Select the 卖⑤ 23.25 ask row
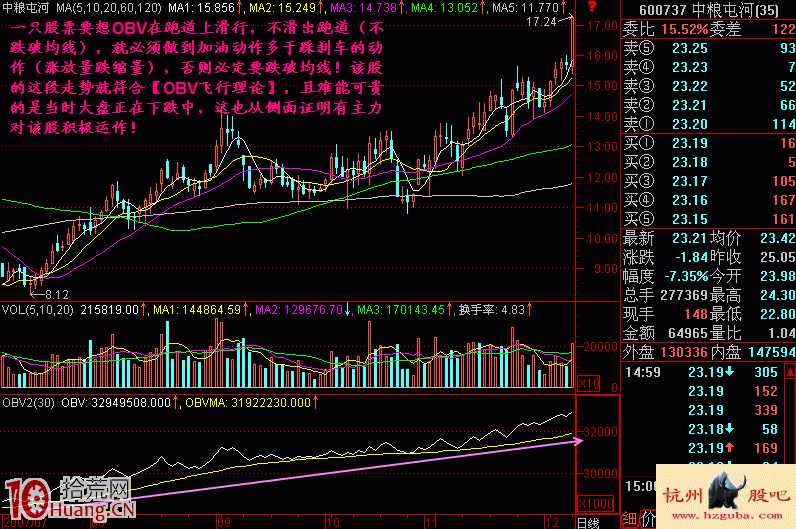 709,48
